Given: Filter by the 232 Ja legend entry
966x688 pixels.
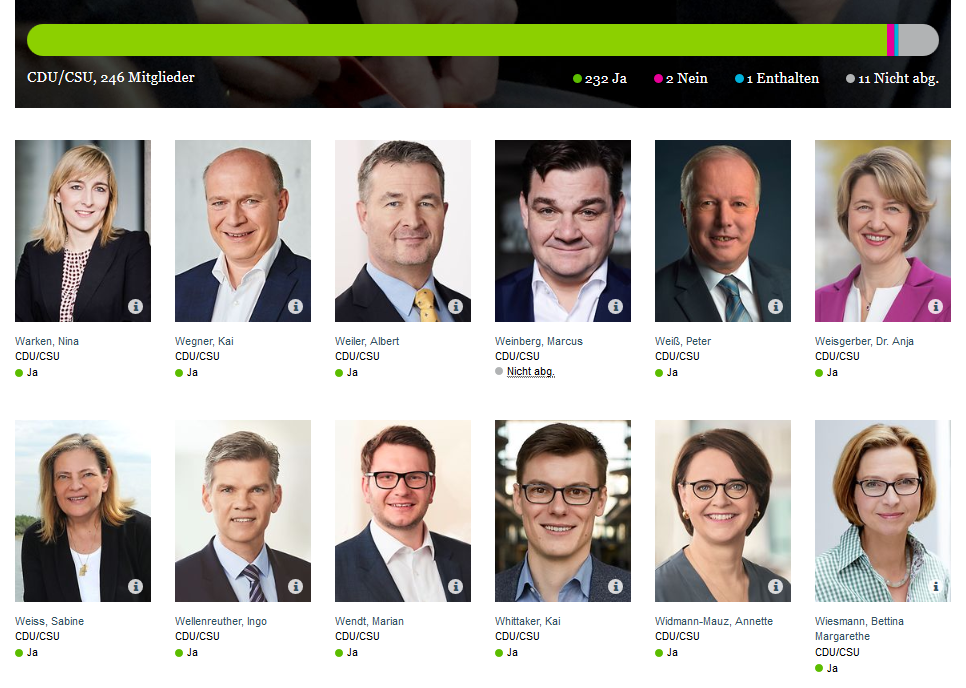Looking at the screenshot, I should pyautogui.click(x=599, y=79).
